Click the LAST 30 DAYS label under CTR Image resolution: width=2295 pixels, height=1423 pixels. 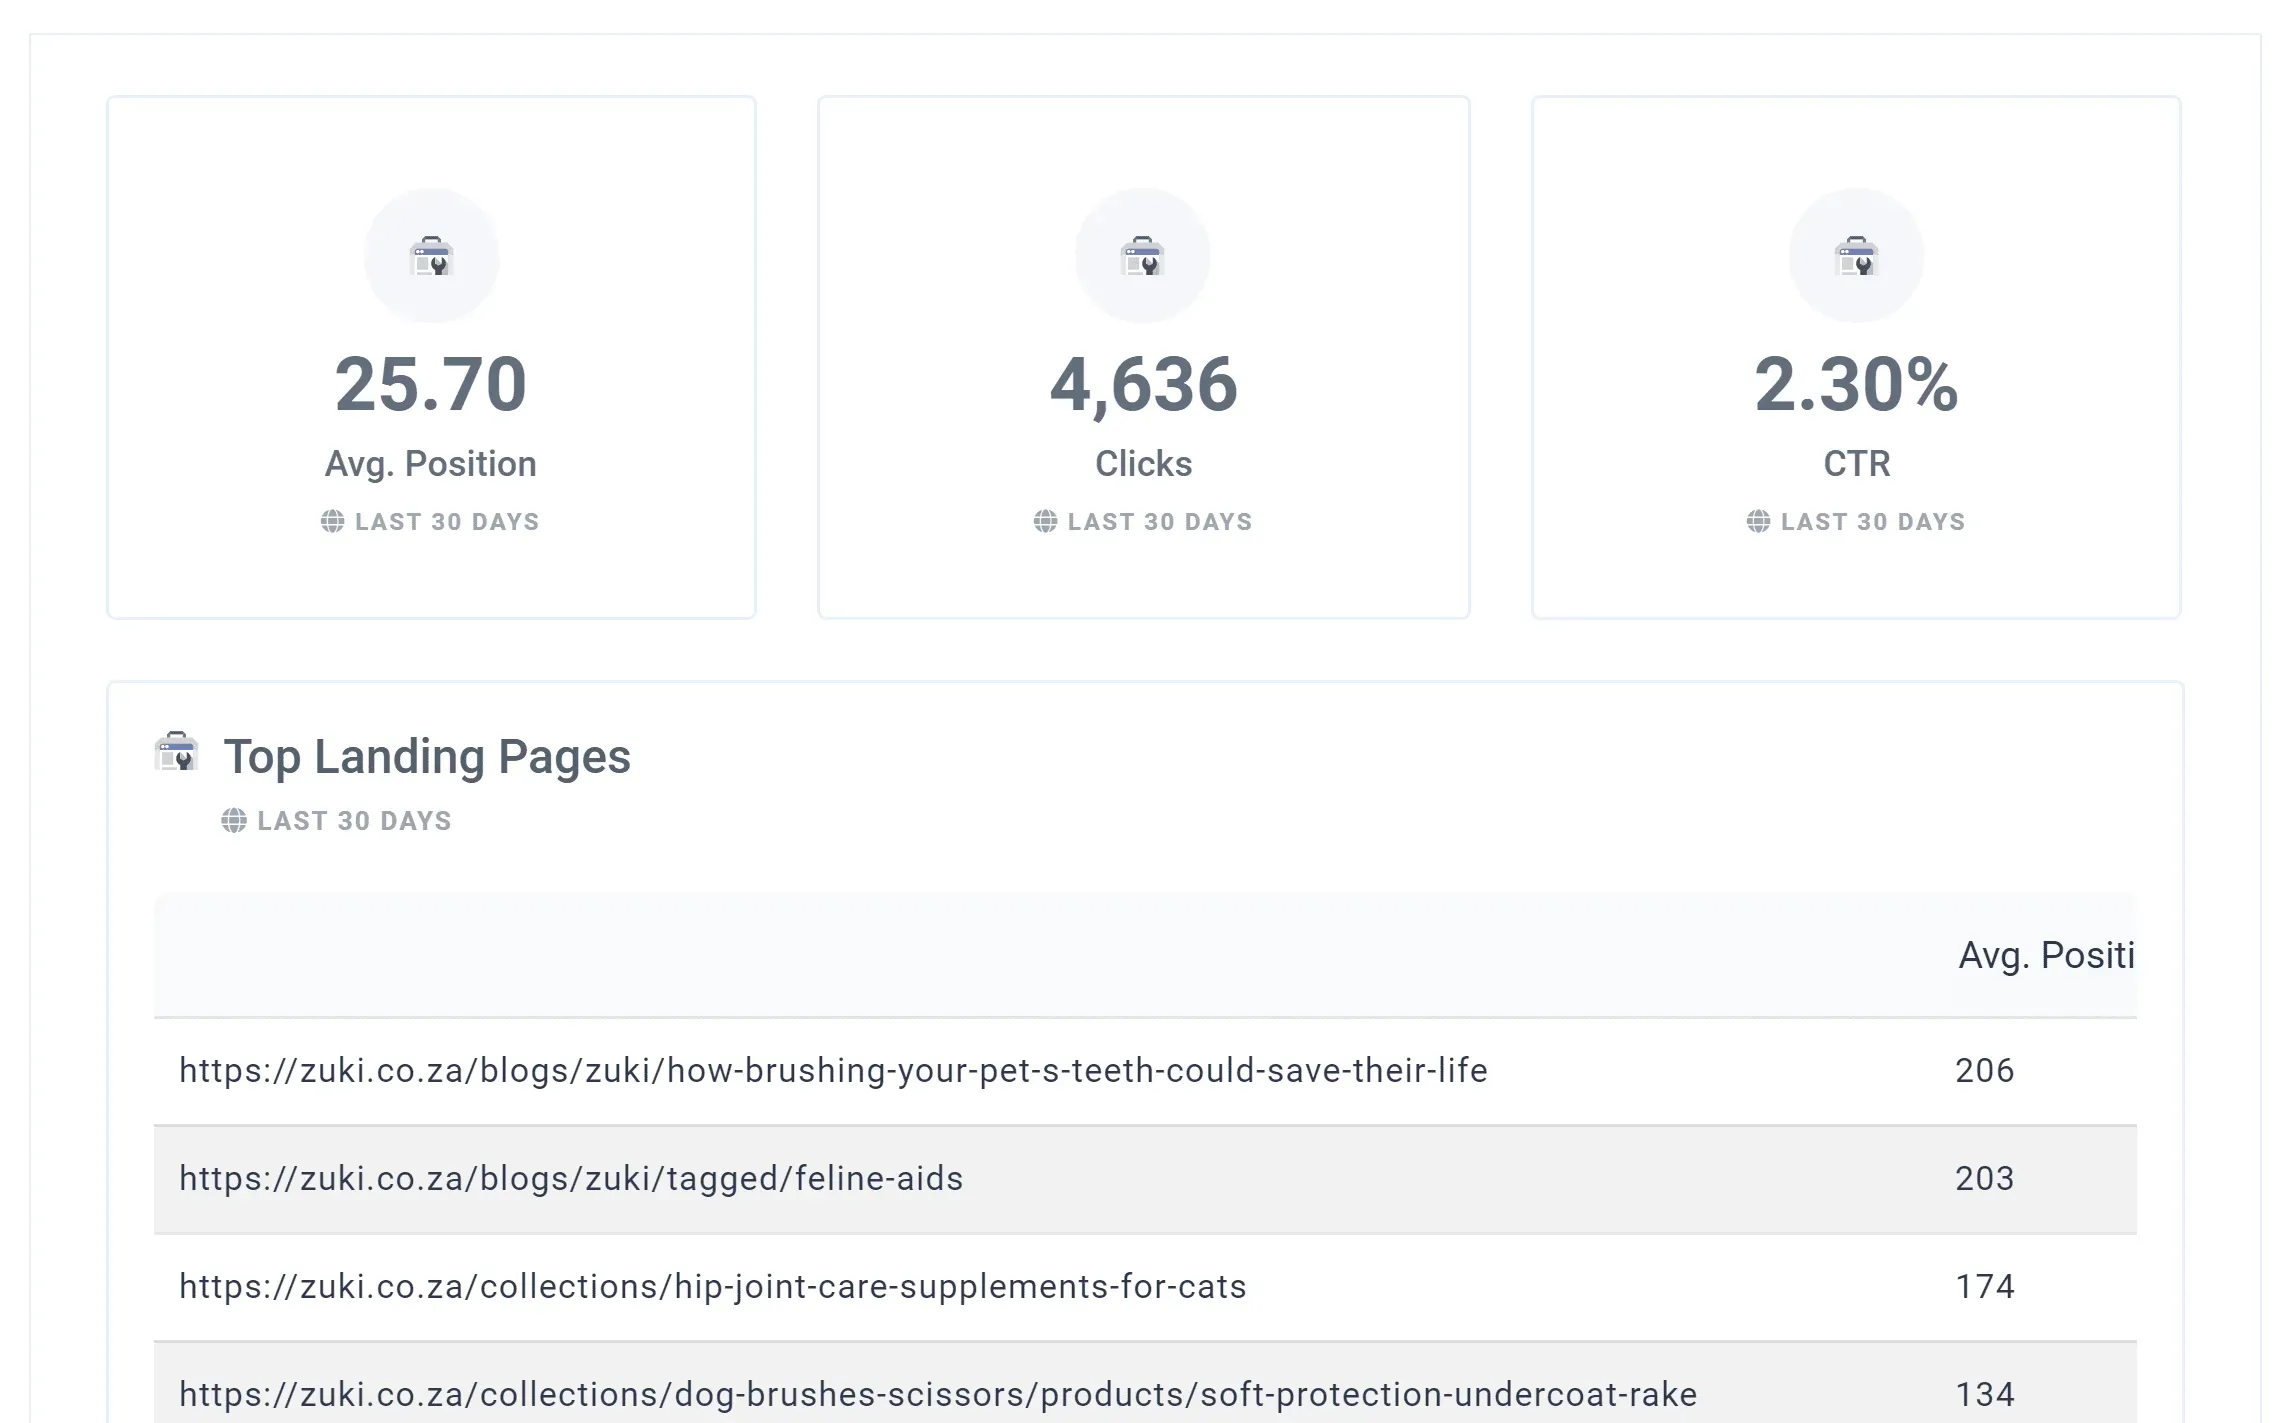1873,521
